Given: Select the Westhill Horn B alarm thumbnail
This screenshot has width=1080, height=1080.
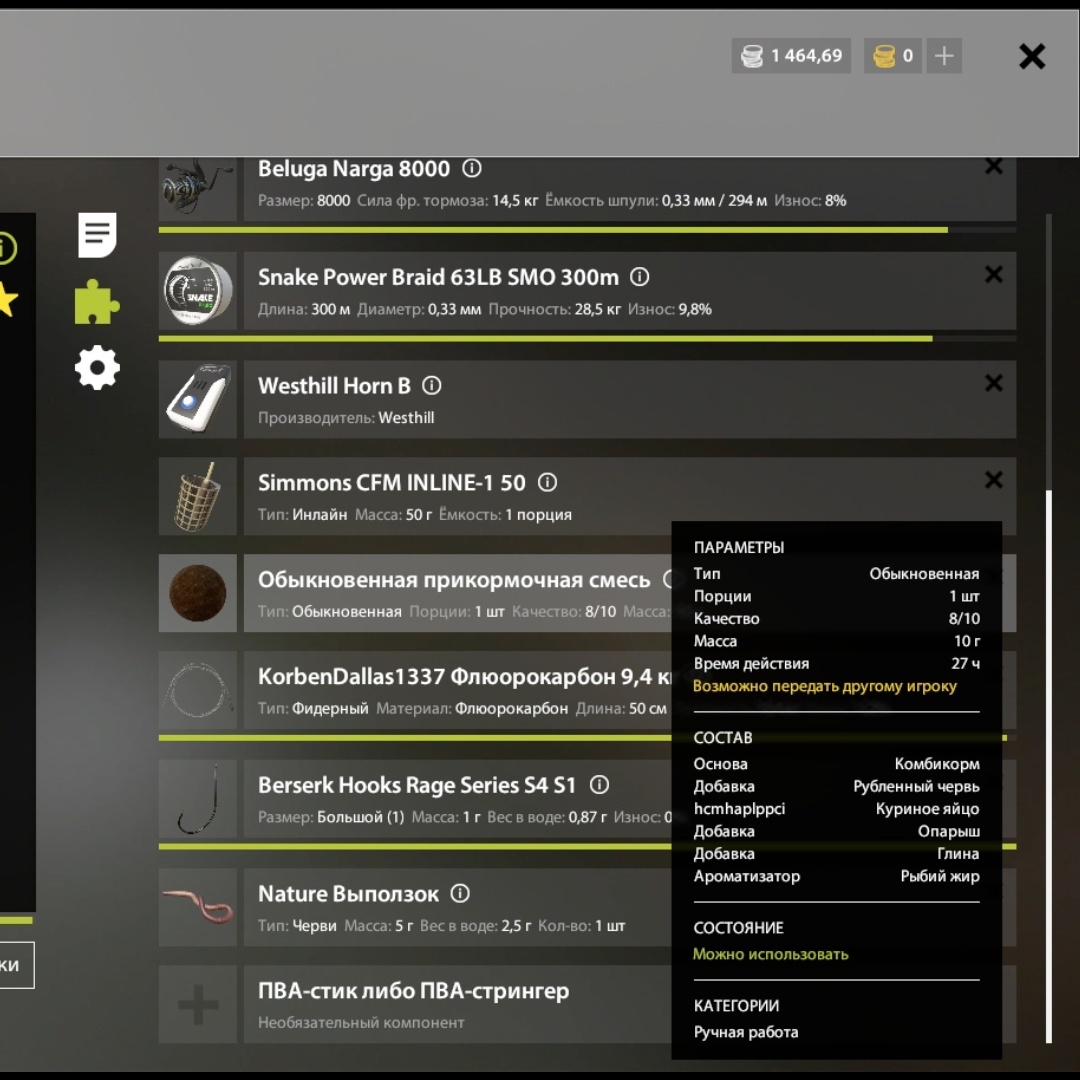Looking at the screenshot, I should 198,399.
